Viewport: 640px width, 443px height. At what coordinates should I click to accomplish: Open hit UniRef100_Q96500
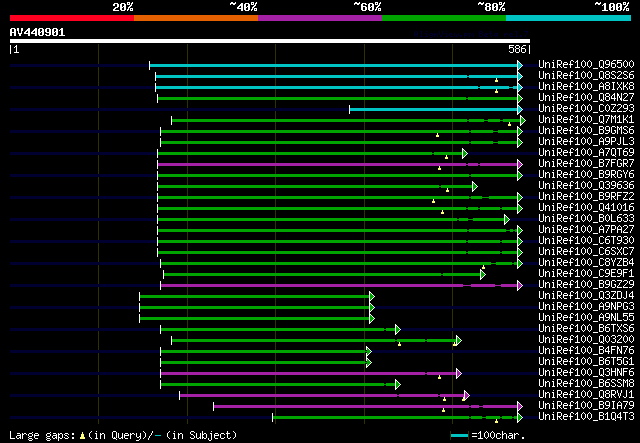click(x=586, y=65)
